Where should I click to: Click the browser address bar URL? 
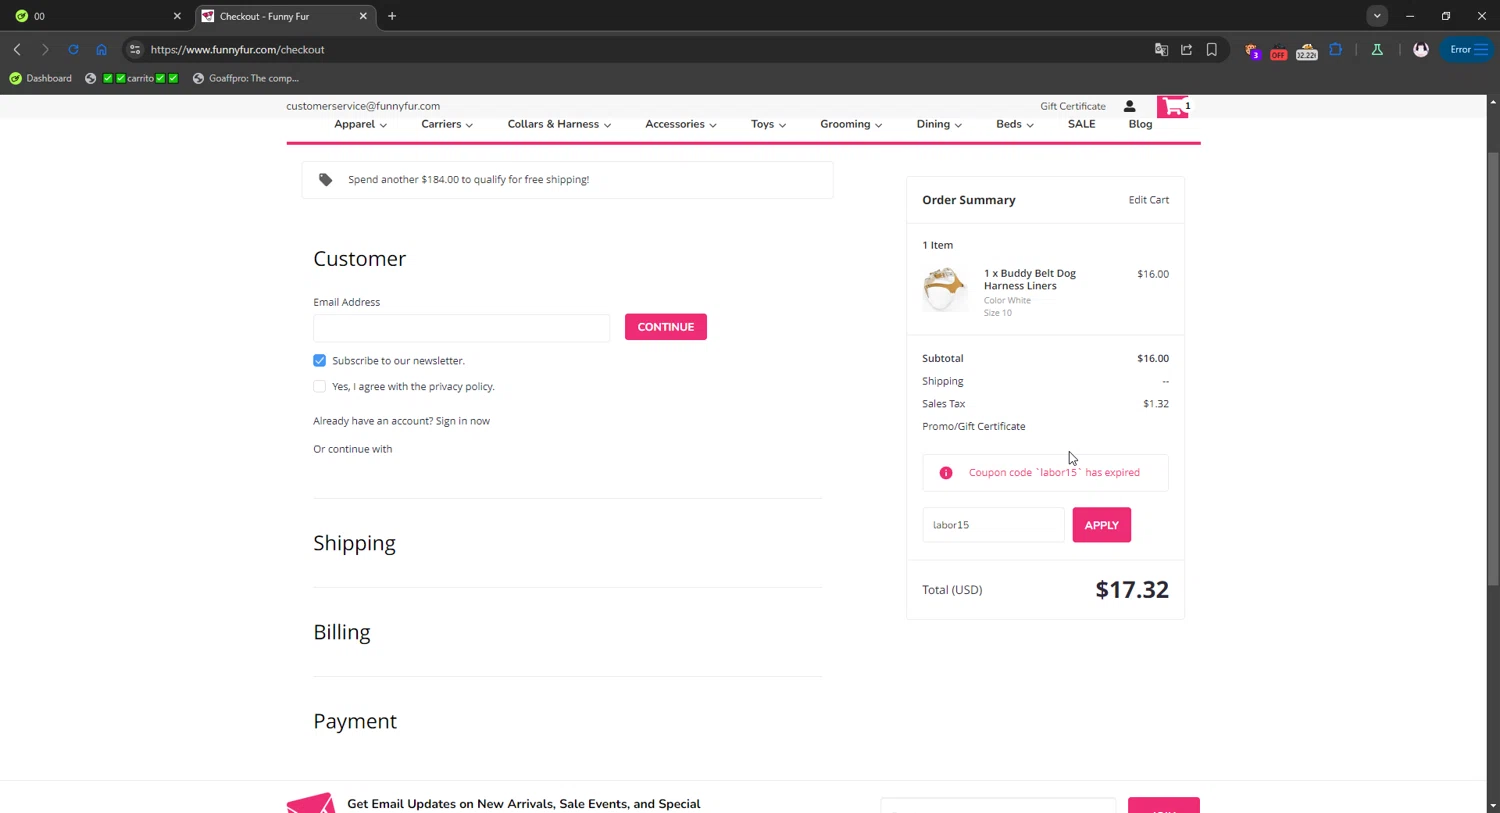click(x=237, y=49)
